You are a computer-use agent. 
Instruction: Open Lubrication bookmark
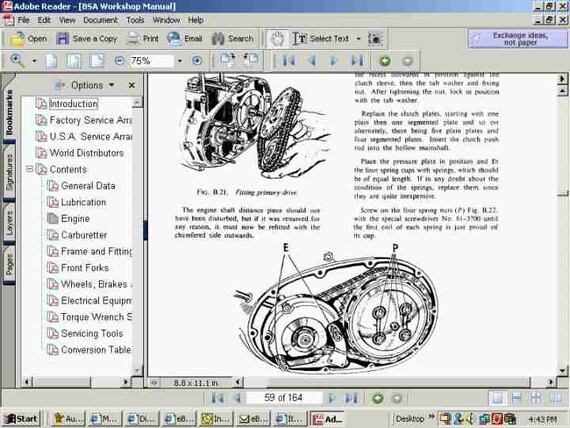(x=84, y=202)
